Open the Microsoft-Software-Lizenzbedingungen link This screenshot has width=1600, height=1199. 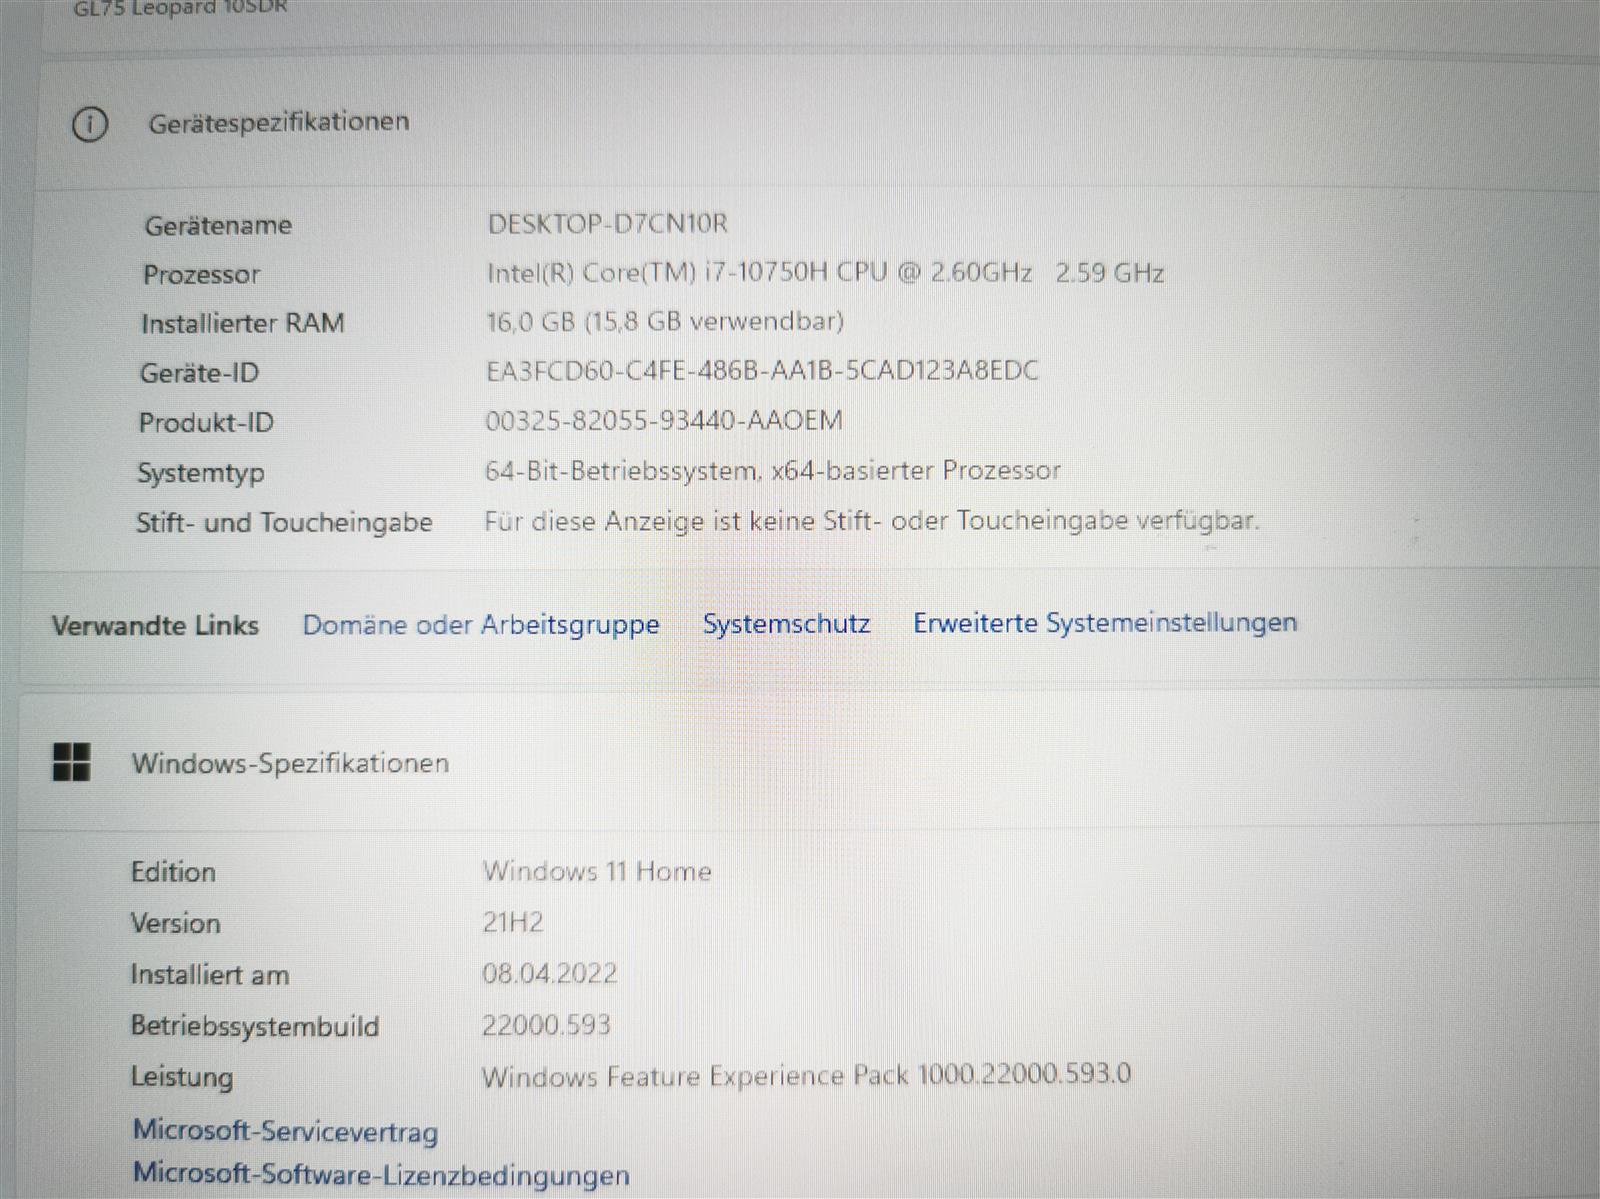point(381,1174)
